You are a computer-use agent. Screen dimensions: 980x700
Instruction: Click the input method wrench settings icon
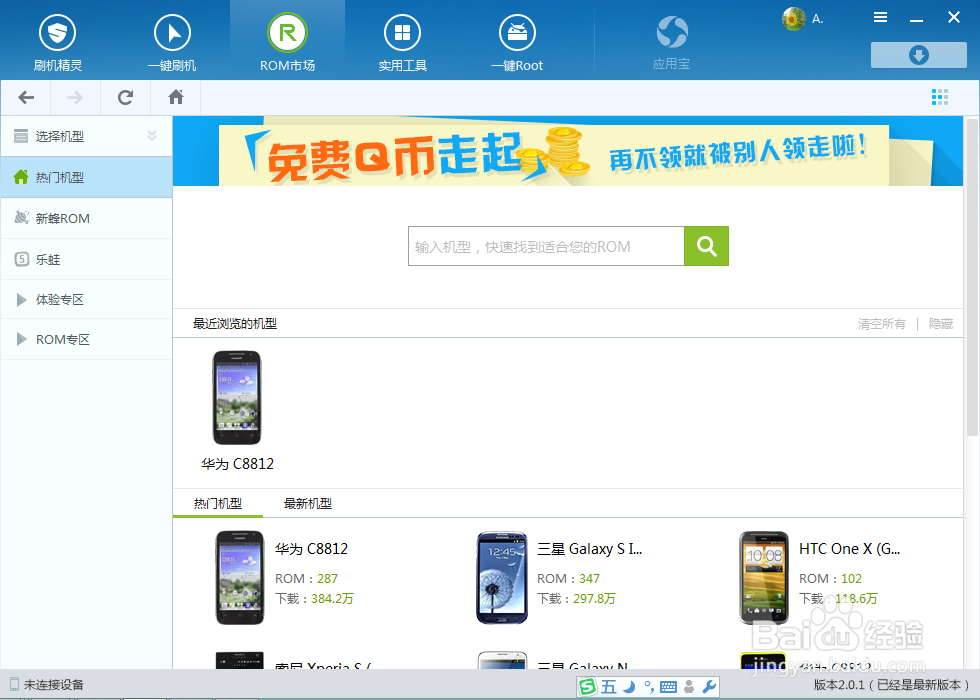pos(709,687)
